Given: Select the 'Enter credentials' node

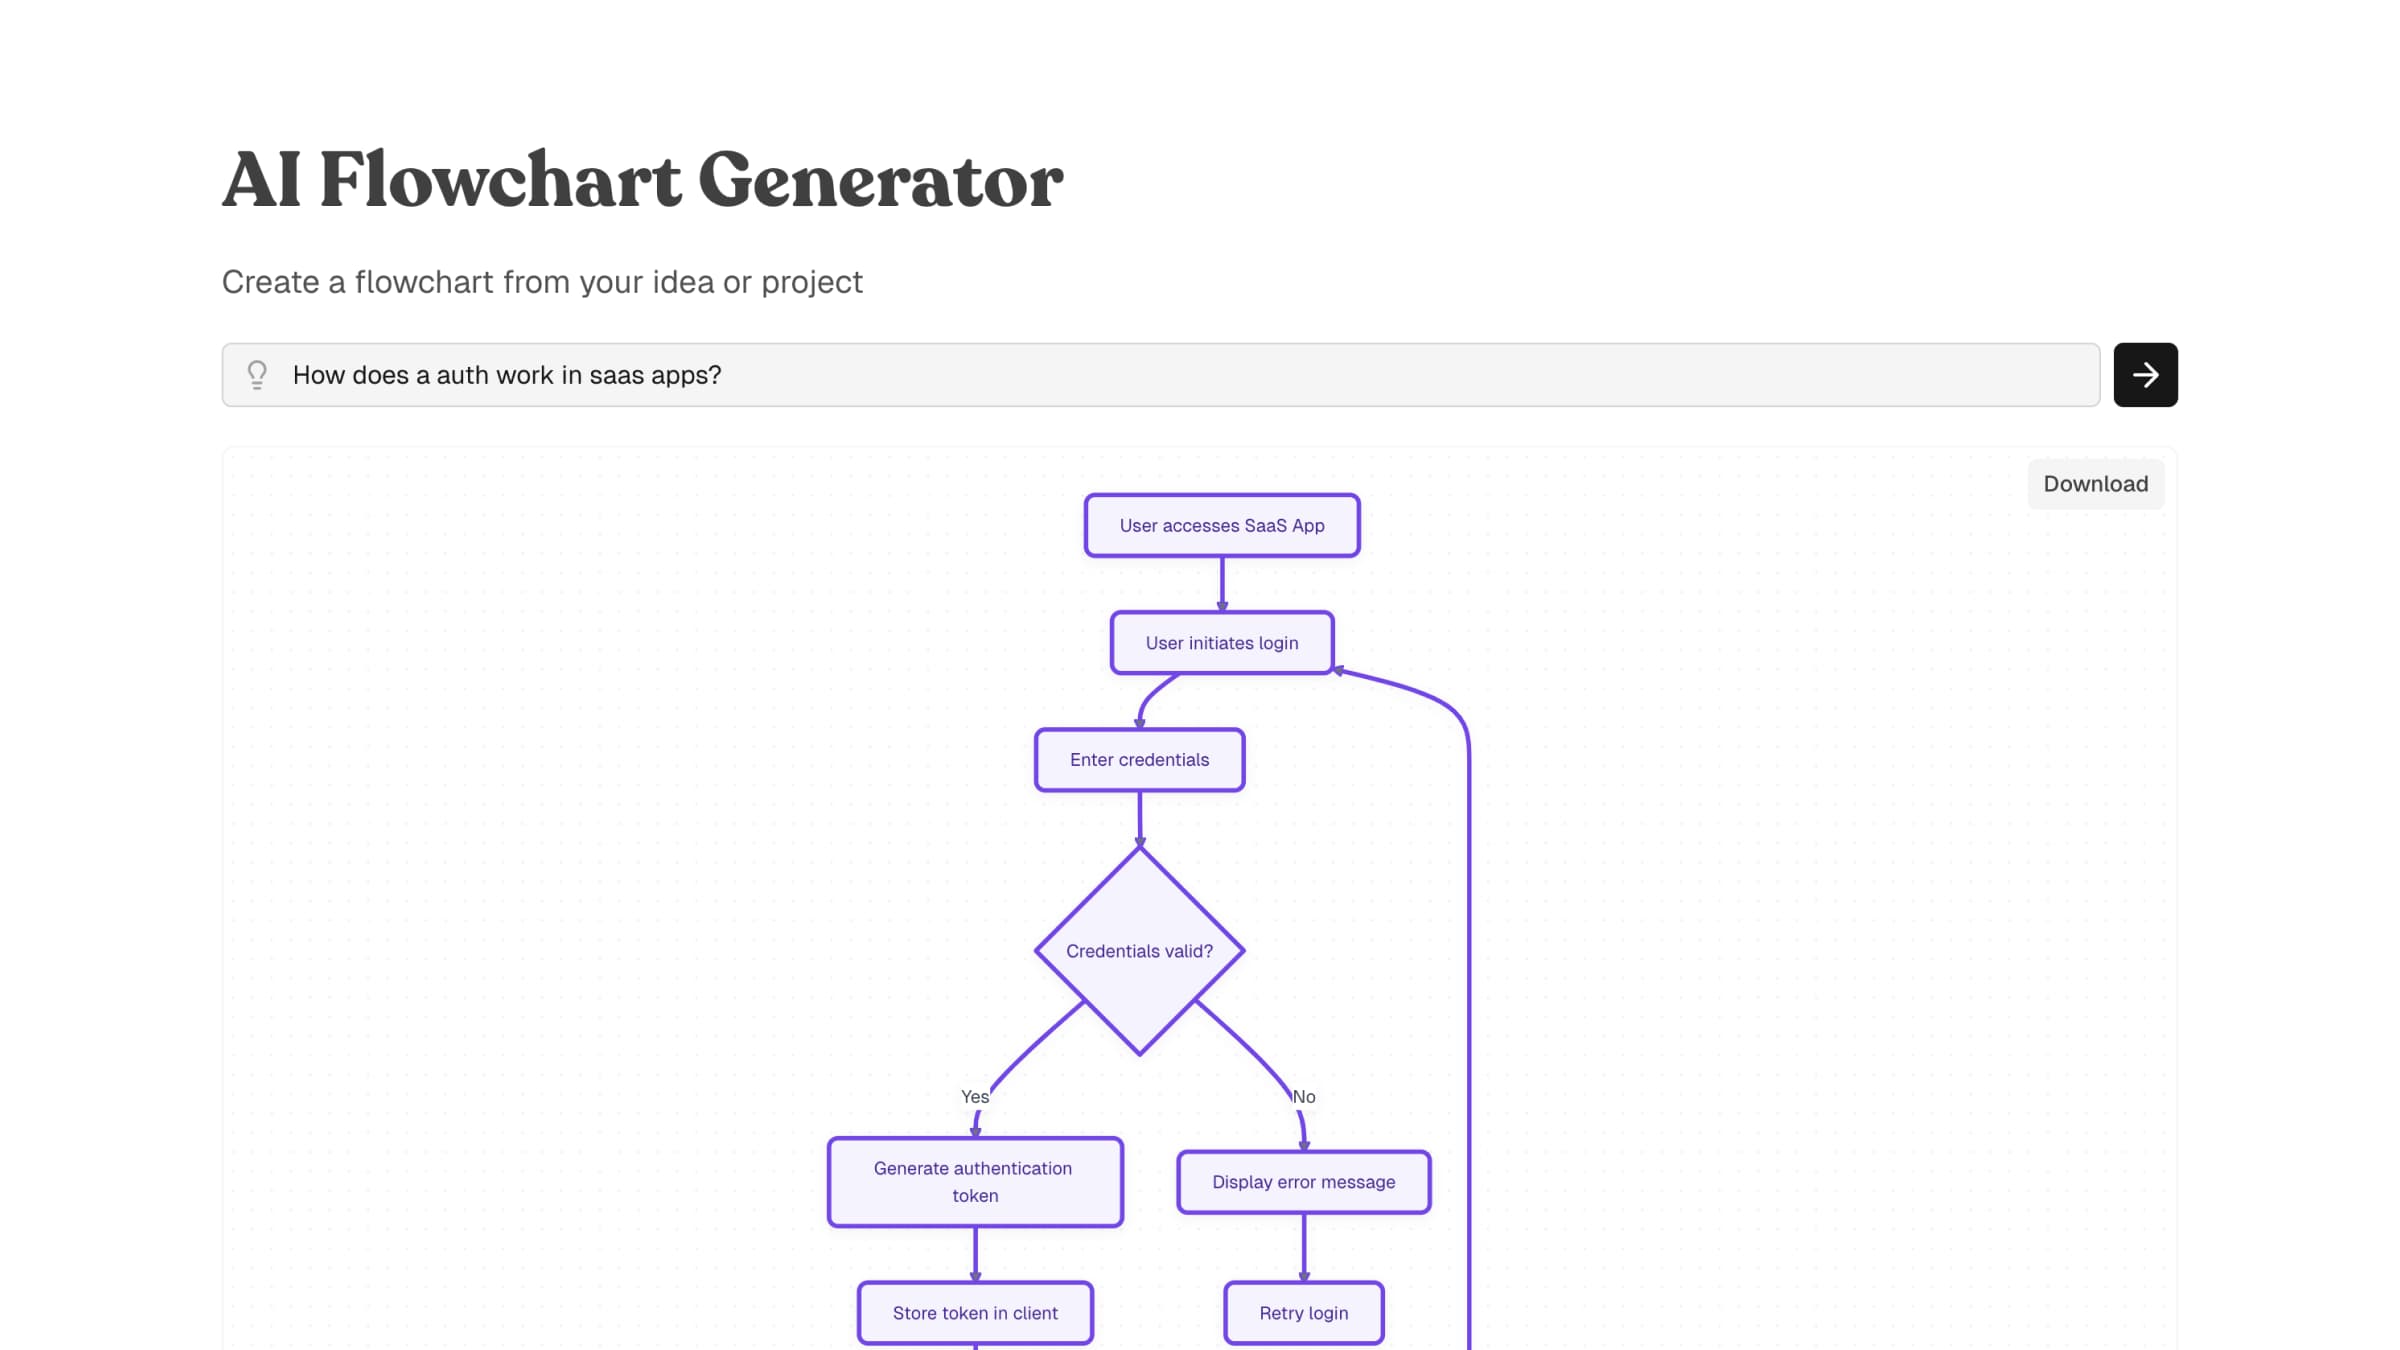Looking at the screenshot, I should (x=1138, y=760).
